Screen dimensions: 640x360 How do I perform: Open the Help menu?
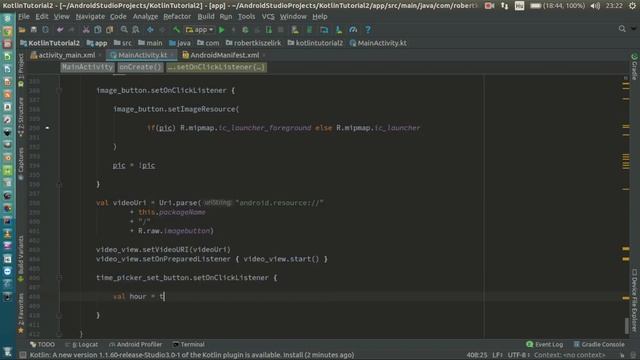pos(320,17)
